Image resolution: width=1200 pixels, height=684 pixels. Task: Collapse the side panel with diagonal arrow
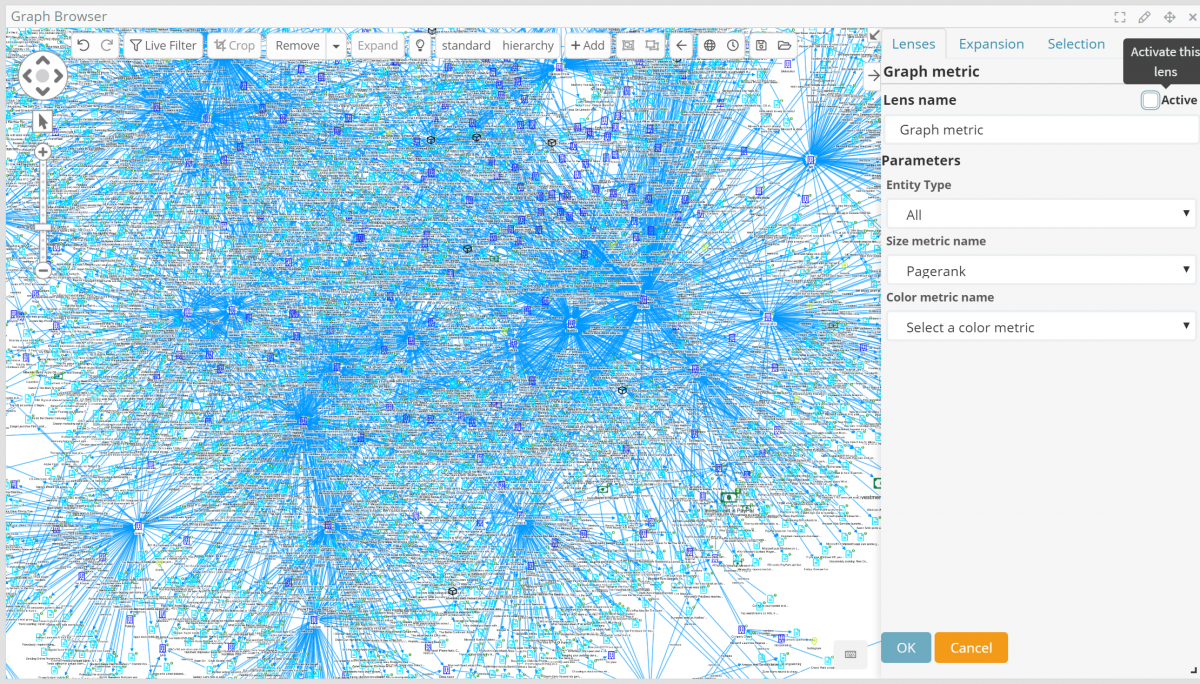point(874,35)
